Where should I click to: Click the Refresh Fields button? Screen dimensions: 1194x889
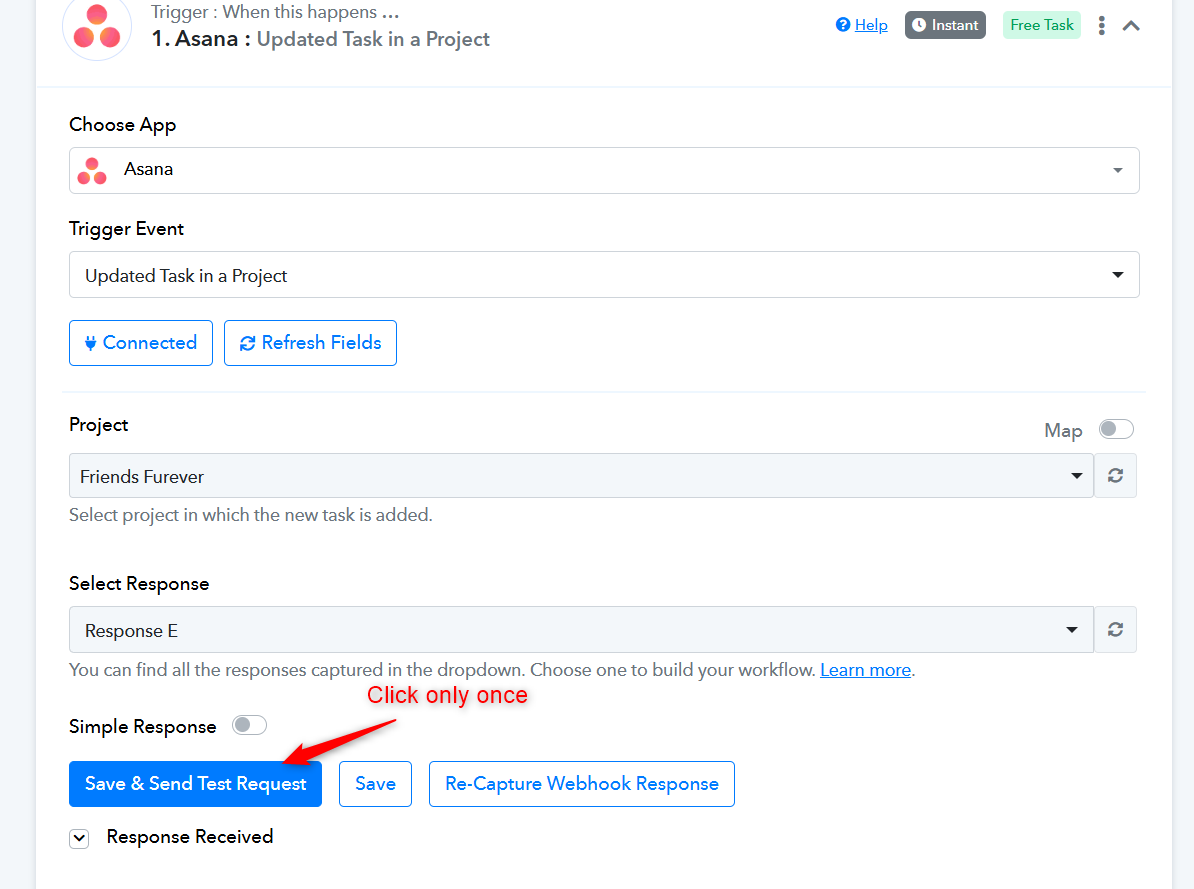(x=310, y=343)
